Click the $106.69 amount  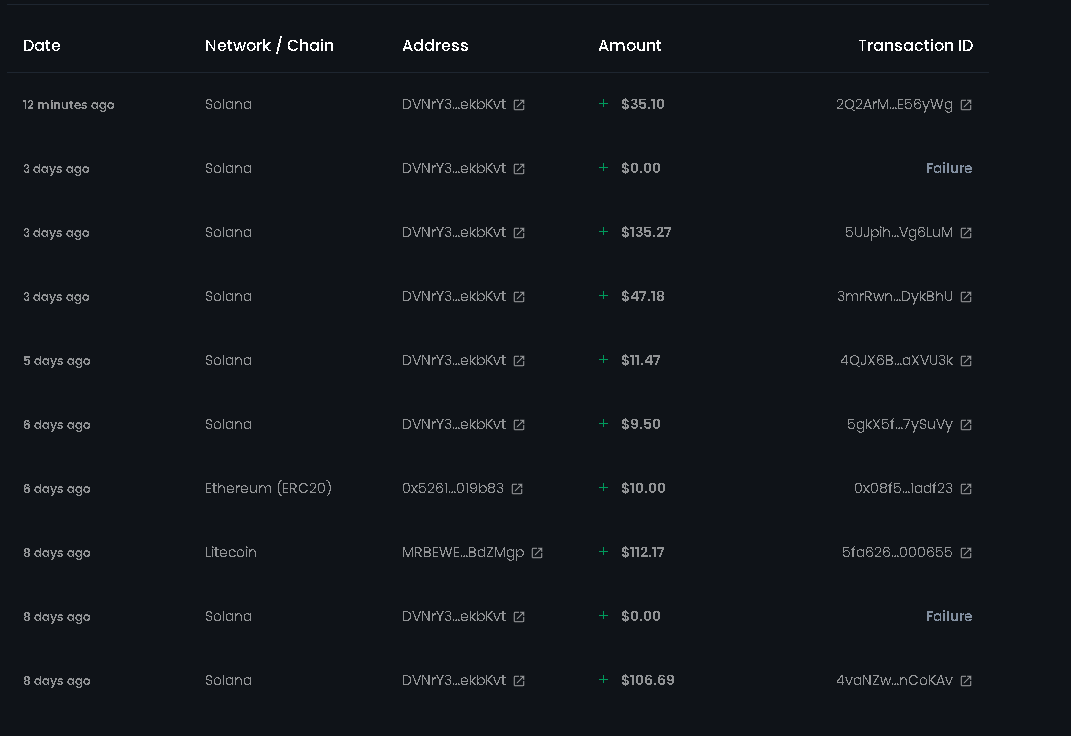(x=648, y=680)
